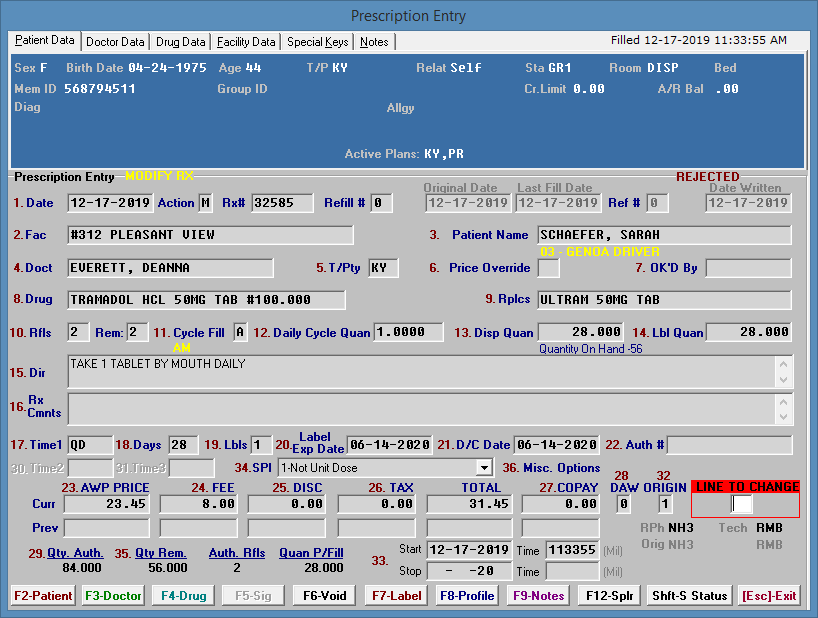Select the Facility Data tab

pos(246,42)
